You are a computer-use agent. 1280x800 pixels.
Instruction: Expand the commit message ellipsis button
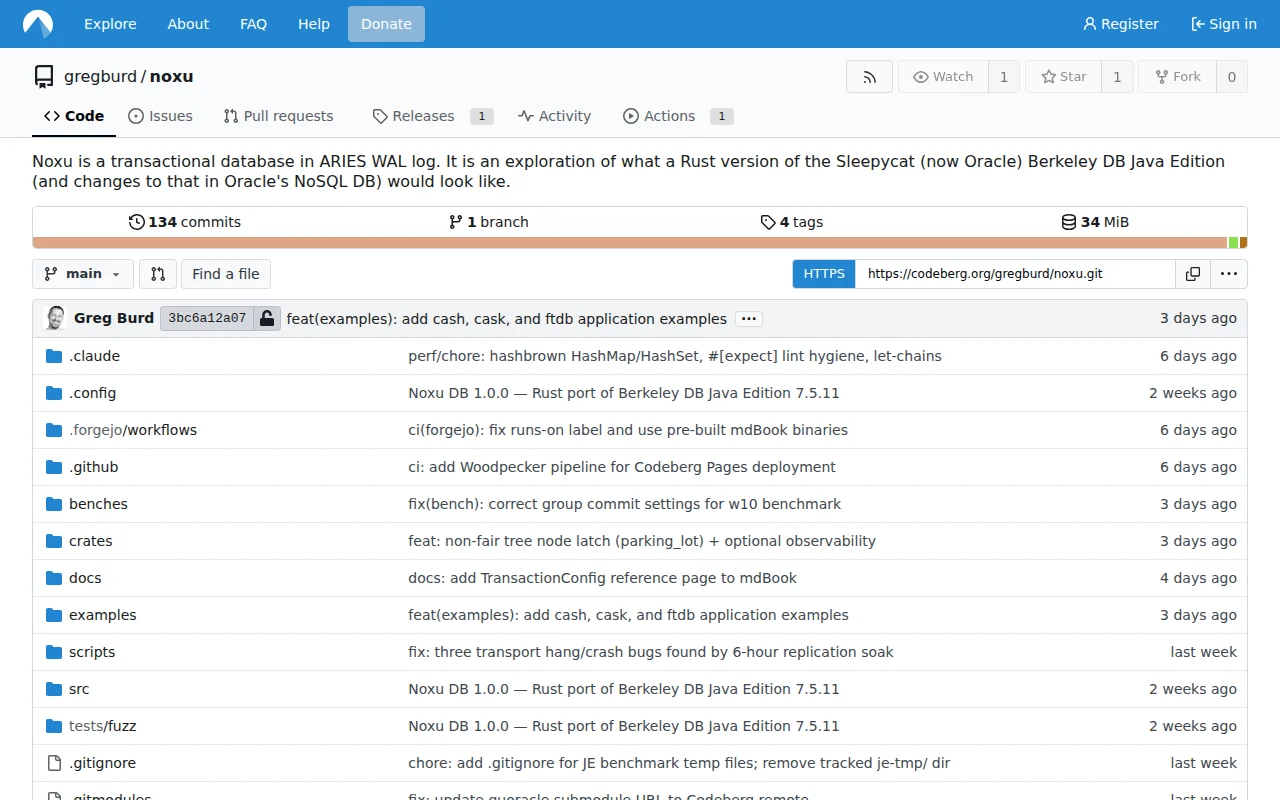[x=749, y=319]
